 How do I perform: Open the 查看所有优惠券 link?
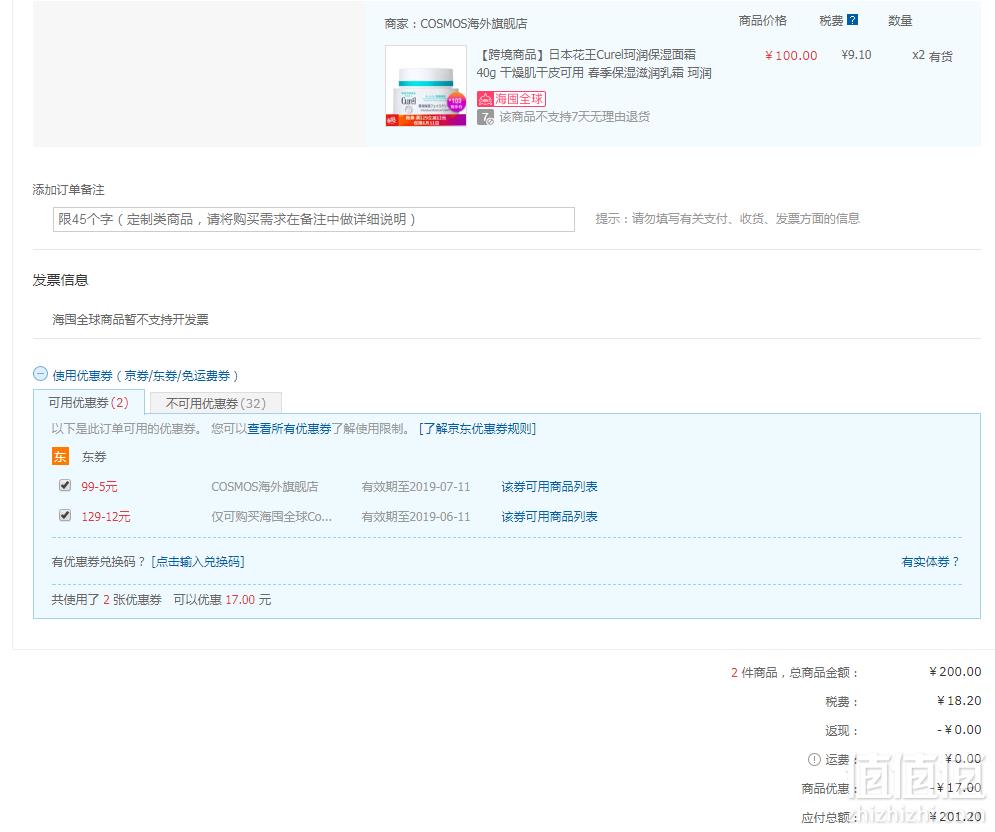pos(289,429)
